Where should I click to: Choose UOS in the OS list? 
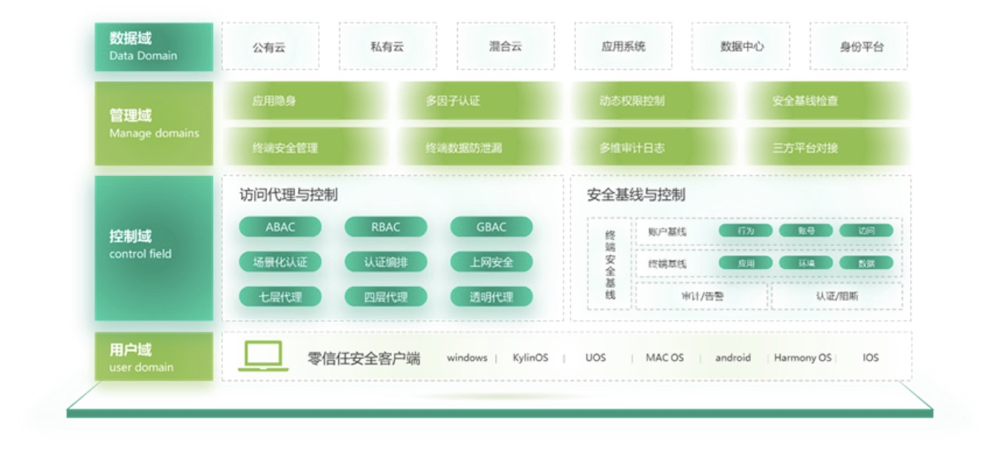coord(596,358)
